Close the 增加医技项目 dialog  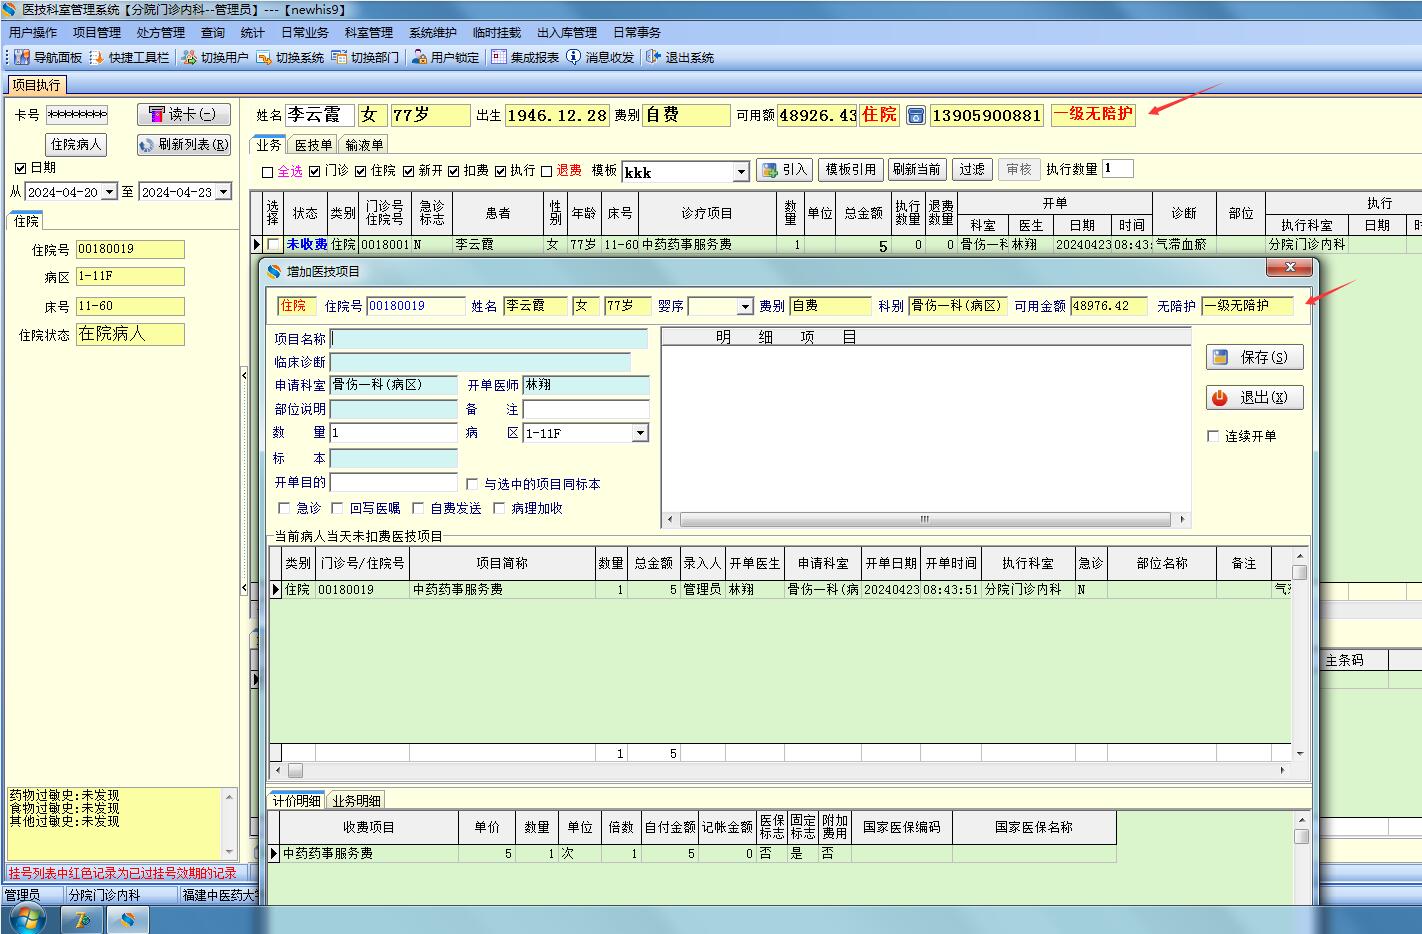point(1289,268)
